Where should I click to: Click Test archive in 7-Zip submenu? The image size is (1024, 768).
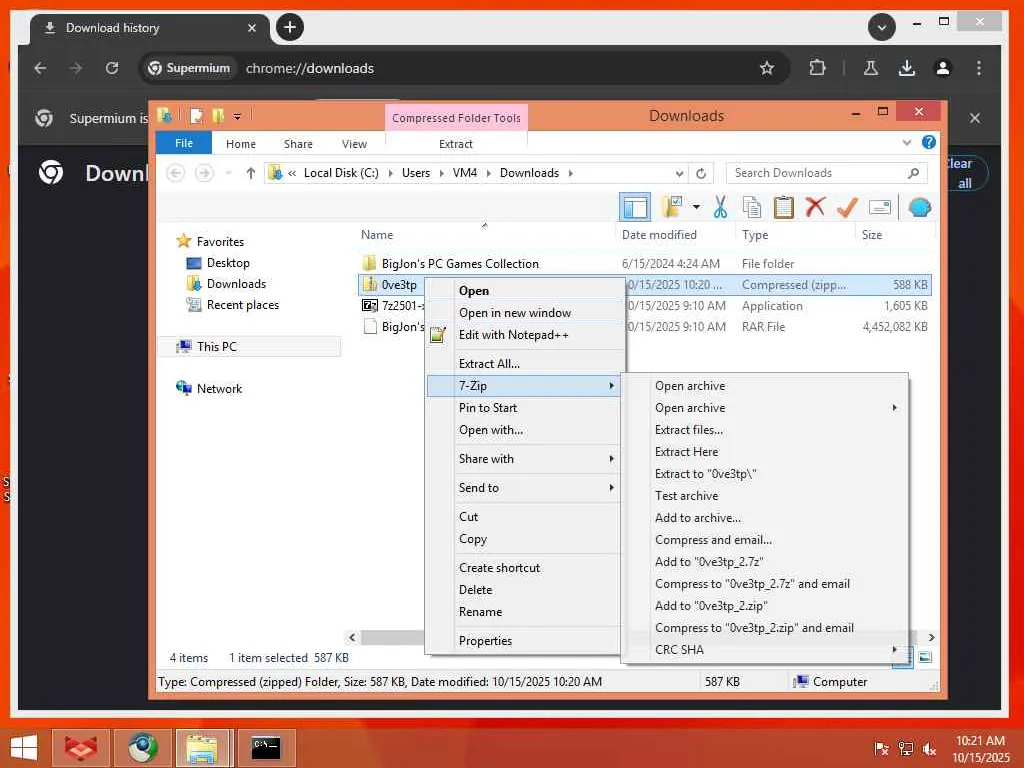point(765,496)
